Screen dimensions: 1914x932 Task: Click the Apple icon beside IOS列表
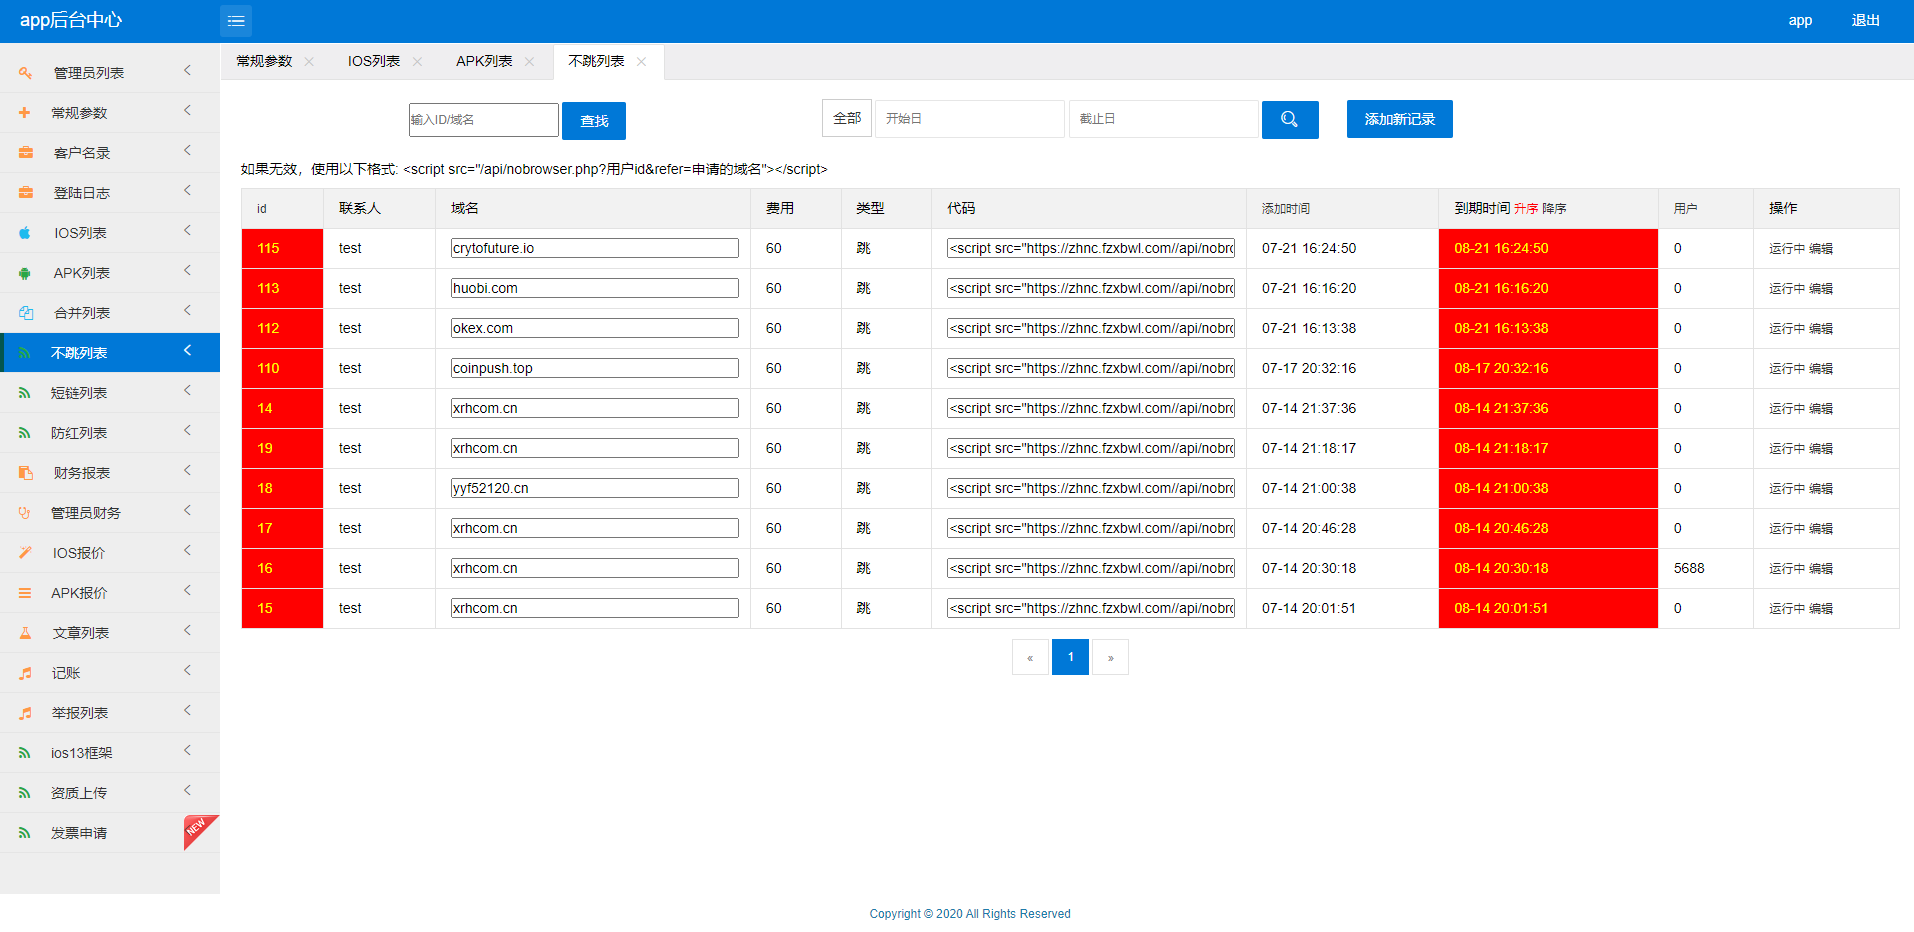point(25,233)
